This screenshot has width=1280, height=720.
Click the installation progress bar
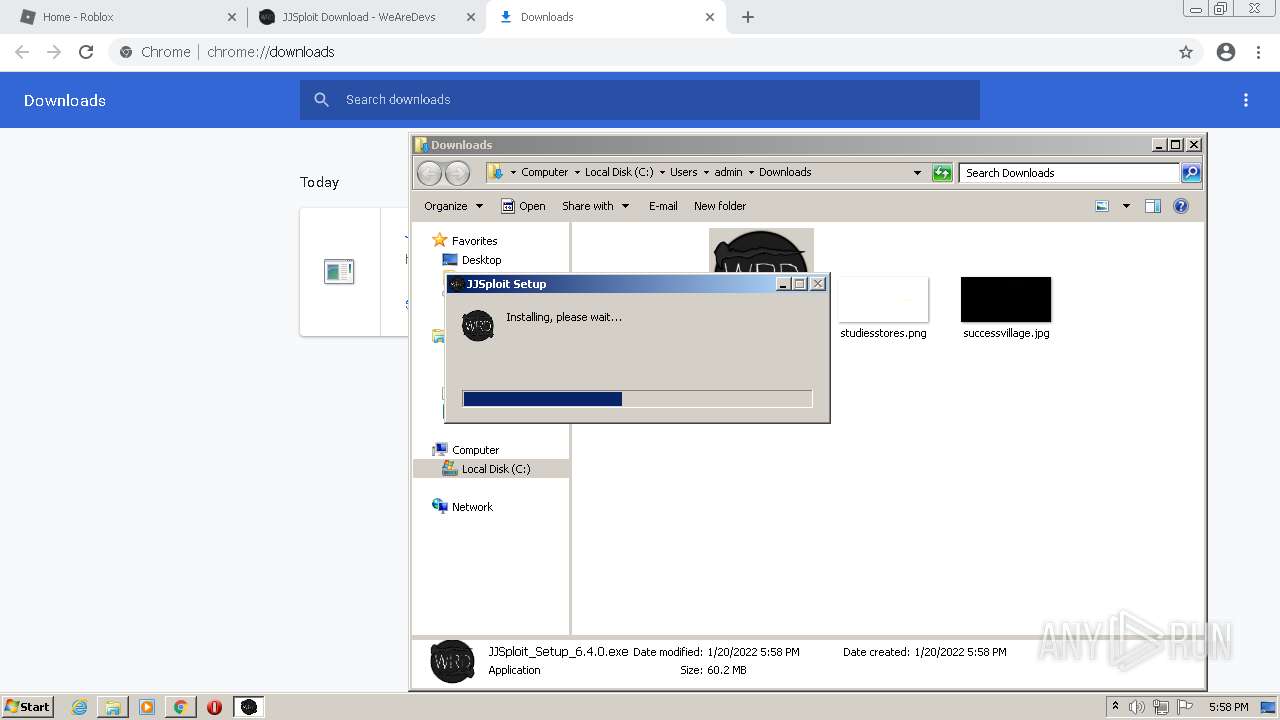coord(638,399)
